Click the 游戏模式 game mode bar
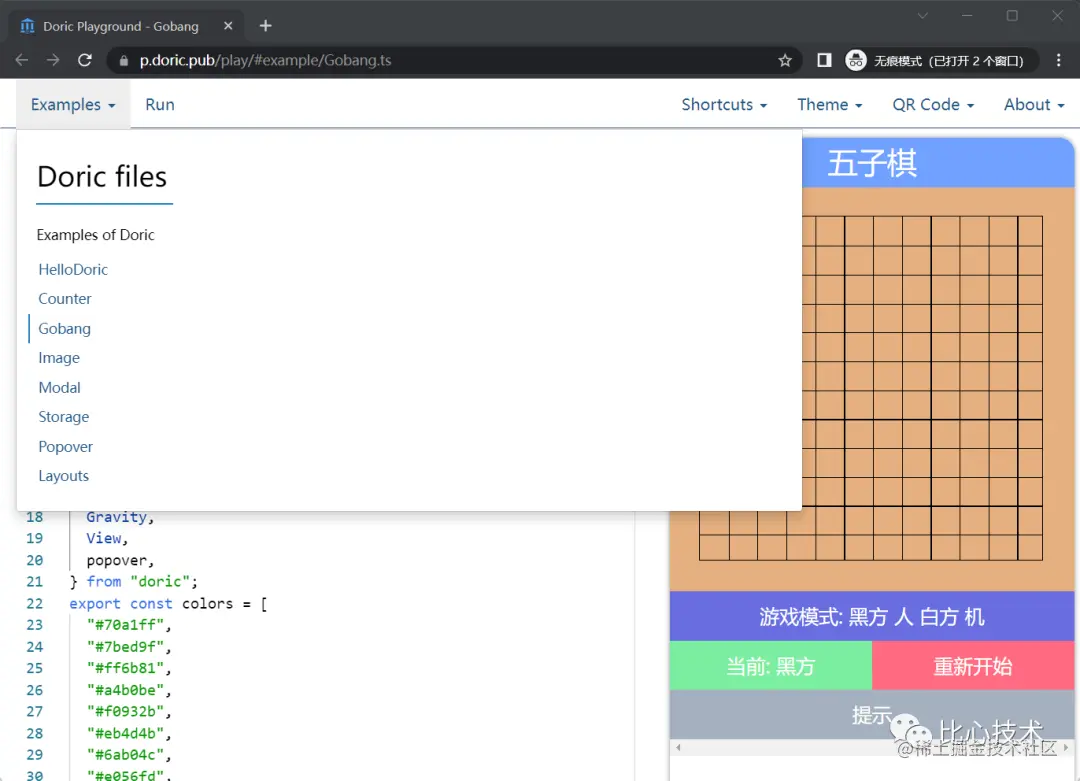Viewport: 1080px width, 781px height. (871, 616)
